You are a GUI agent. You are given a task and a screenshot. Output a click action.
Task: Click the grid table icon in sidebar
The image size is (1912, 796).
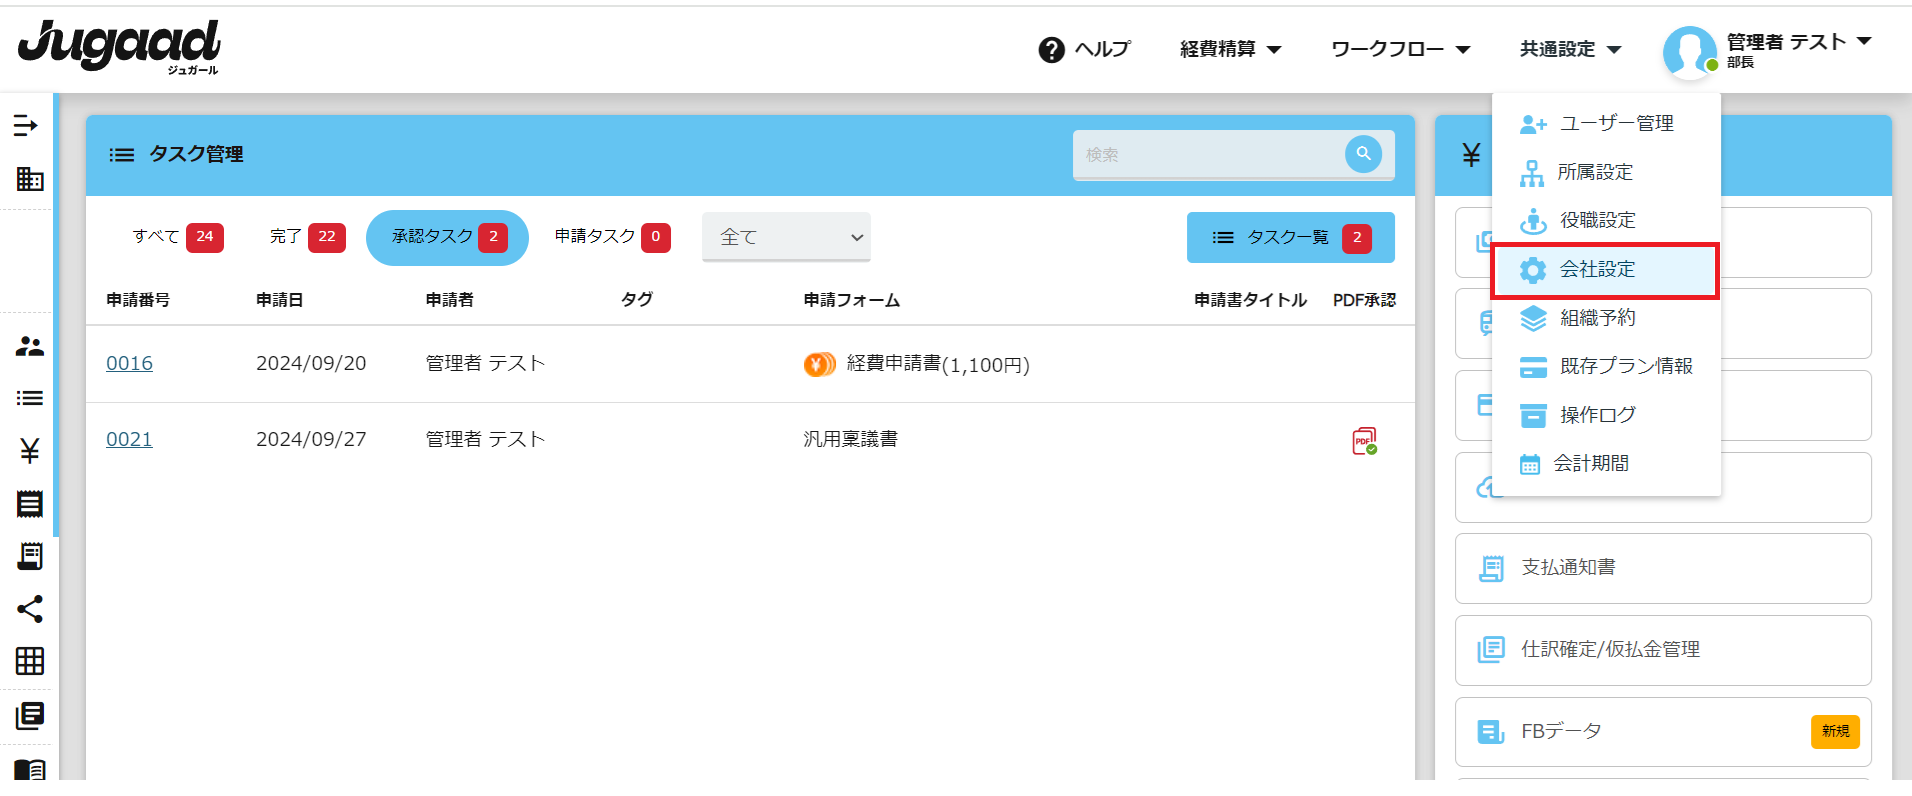click(x=29, y=661)
